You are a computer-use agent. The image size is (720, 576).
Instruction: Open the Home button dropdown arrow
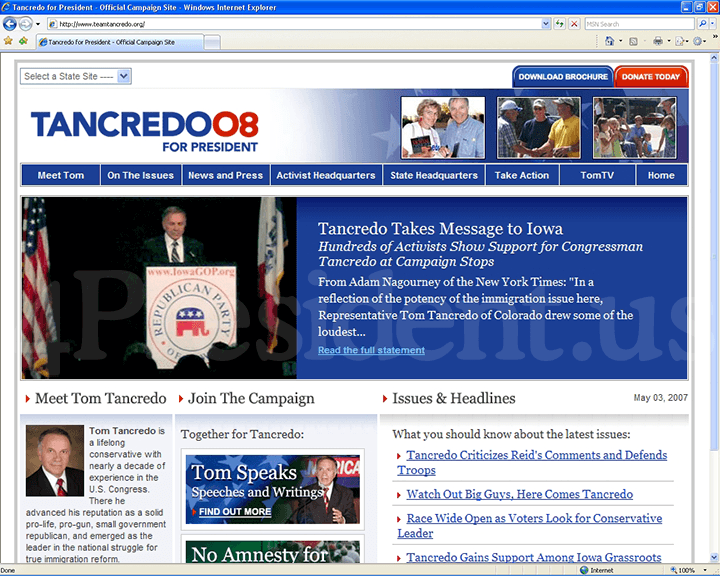(621, 41)
